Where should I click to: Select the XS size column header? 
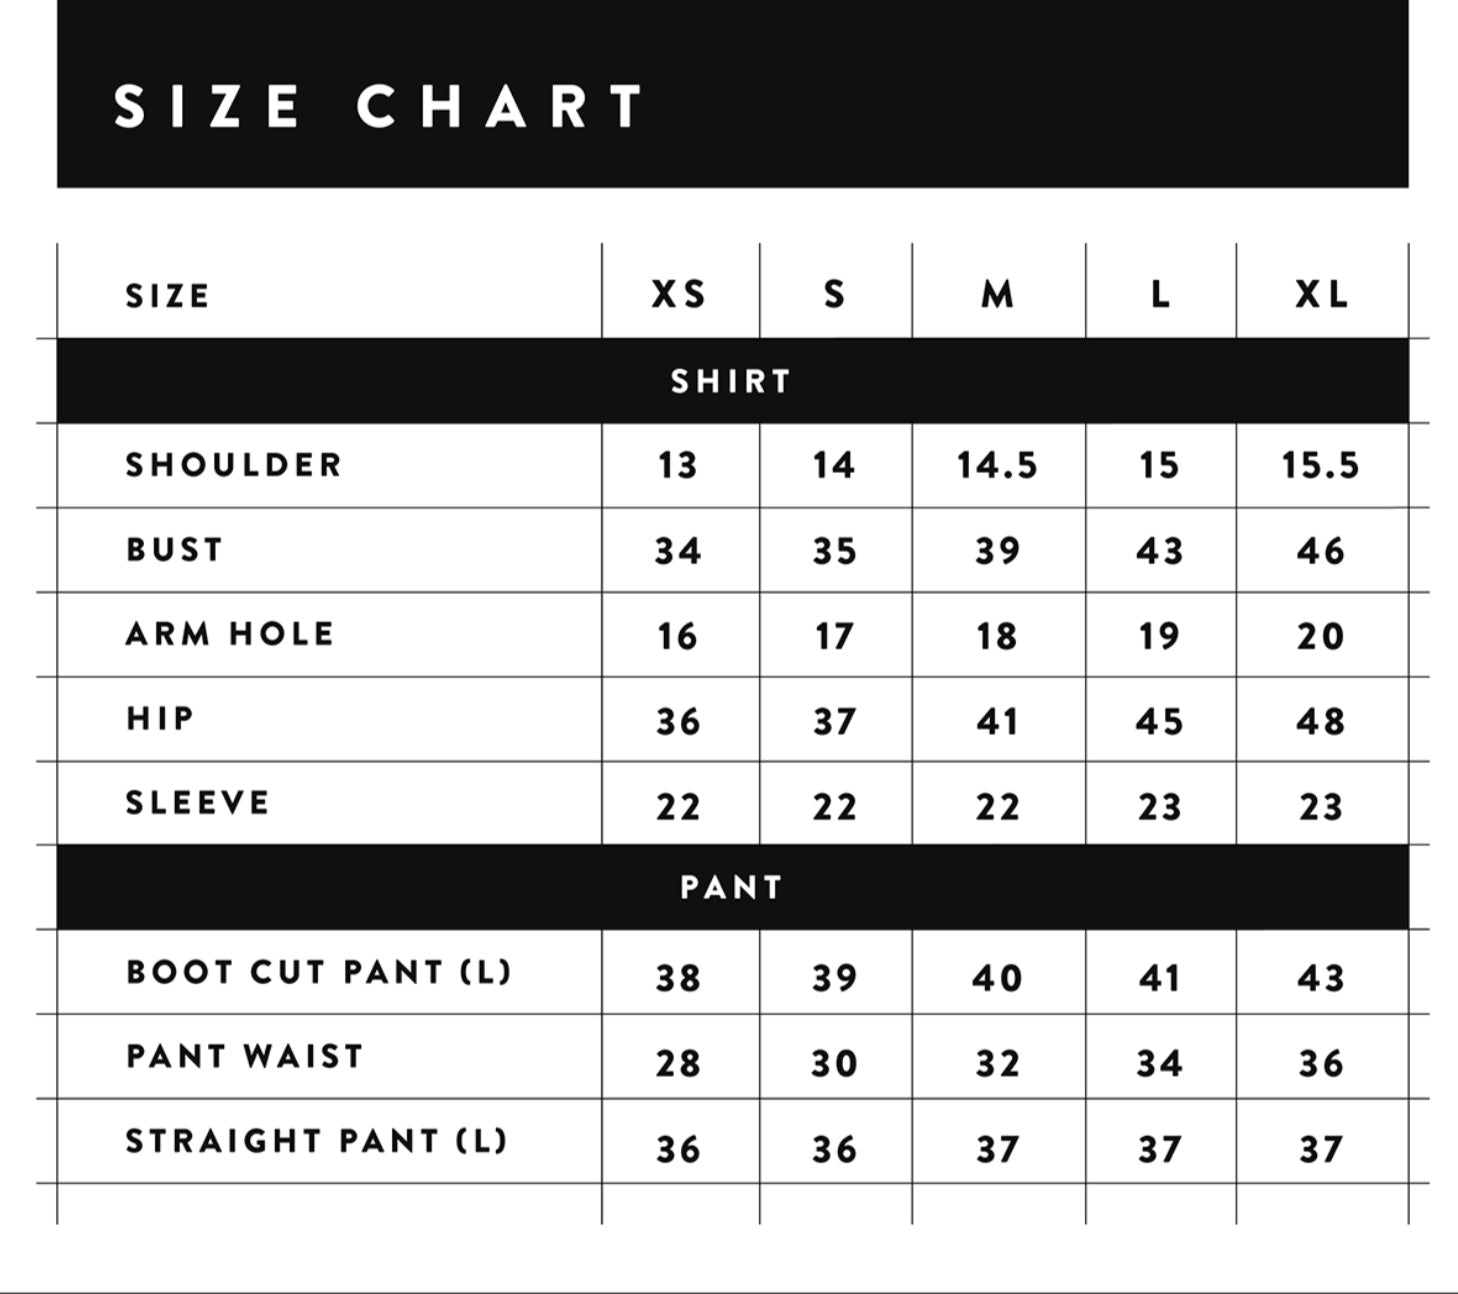(x=679, y=295)
